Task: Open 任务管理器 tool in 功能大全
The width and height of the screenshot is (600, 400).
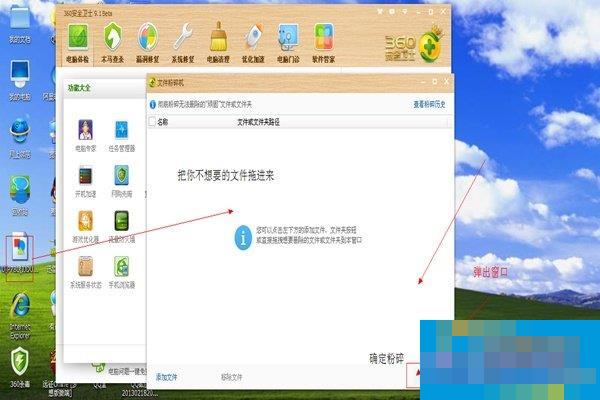Action: click(x=122, y=136)
